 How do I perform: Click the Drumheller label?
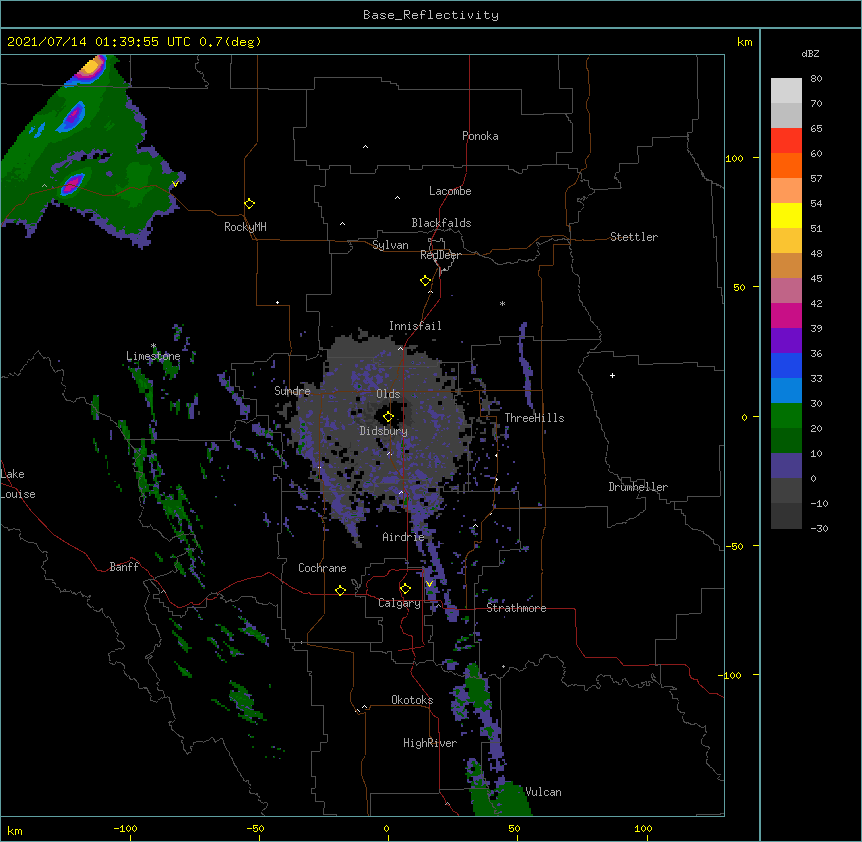(x=638, y=487)
